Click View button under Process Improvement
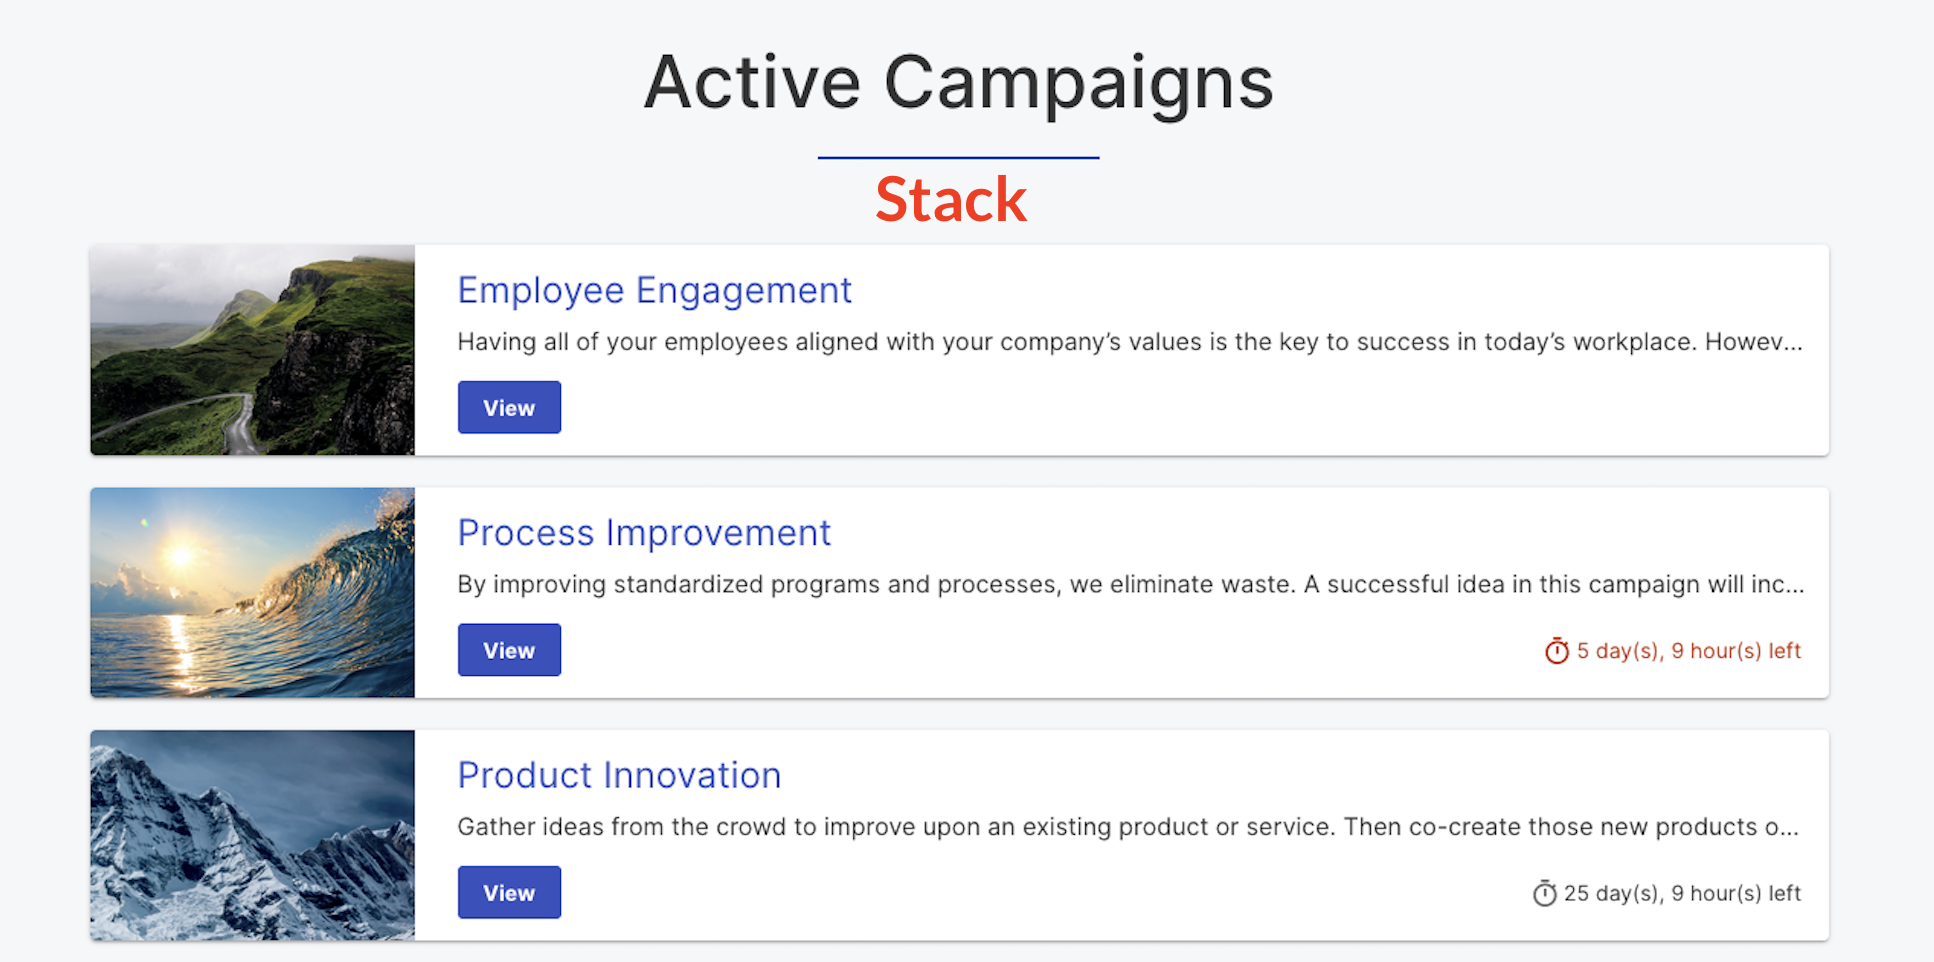1934x962 pixels. tap(509, 650)
